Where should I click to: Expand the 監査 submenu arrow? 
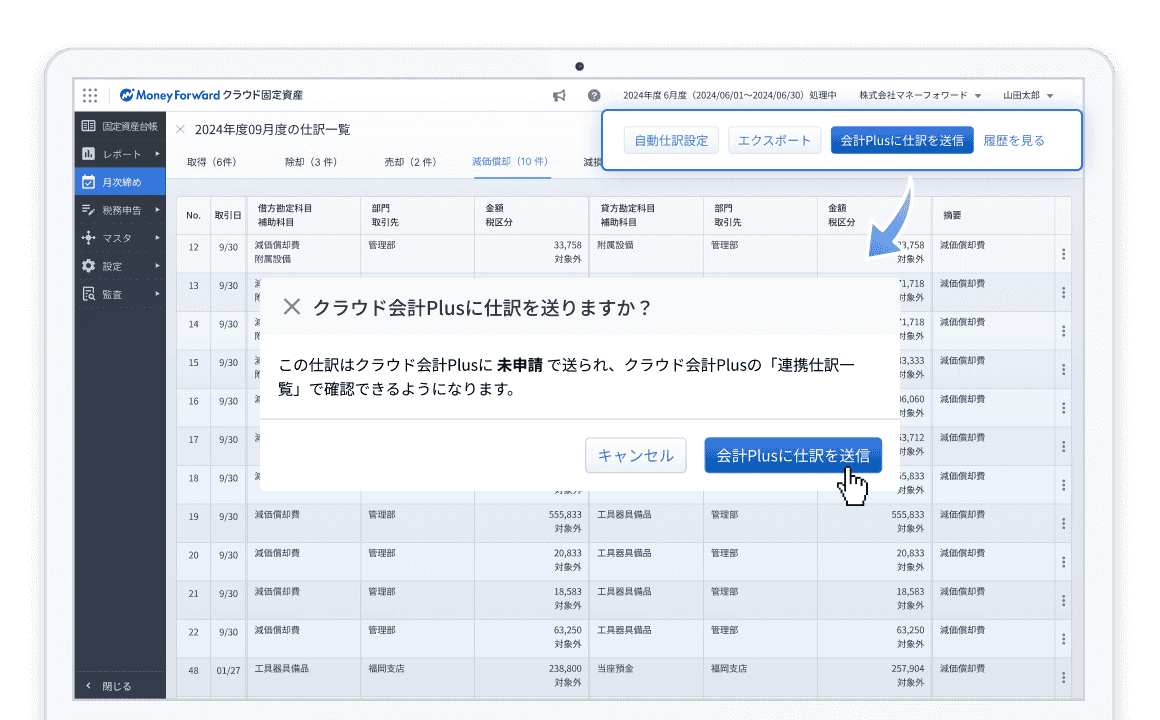click(157, 294)
